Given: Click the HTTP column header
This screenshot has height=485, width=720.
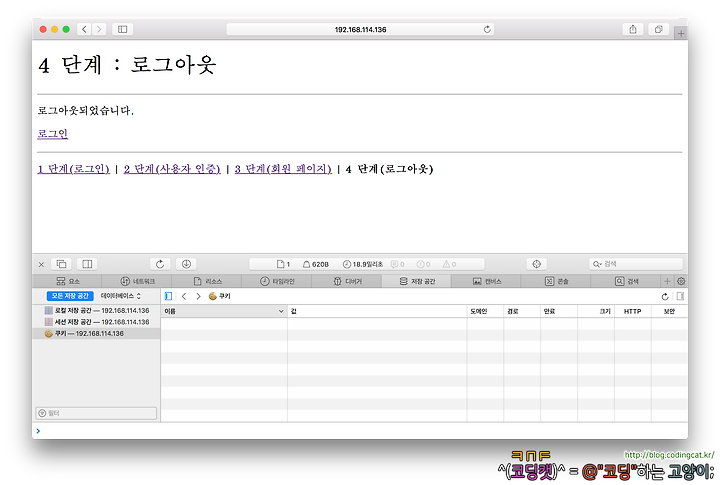Looking at the screenshot, I should pyautogui.click(x=633, y=311).
